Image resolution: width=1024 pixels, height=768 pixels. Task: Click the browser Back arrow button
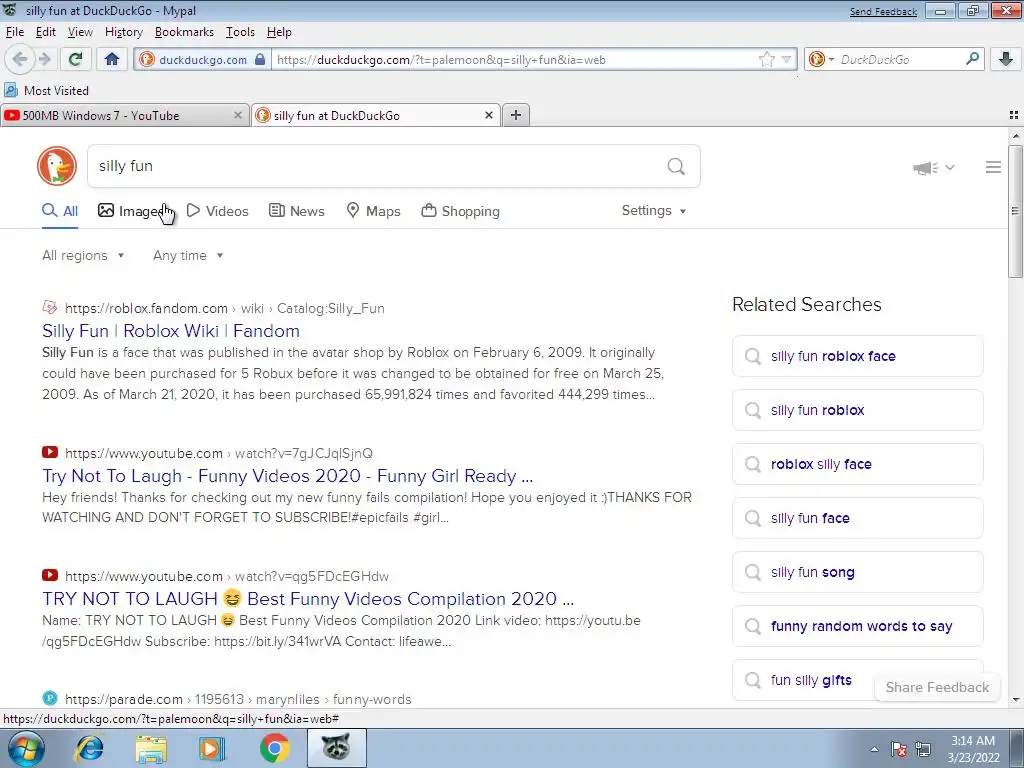(20, 59)
